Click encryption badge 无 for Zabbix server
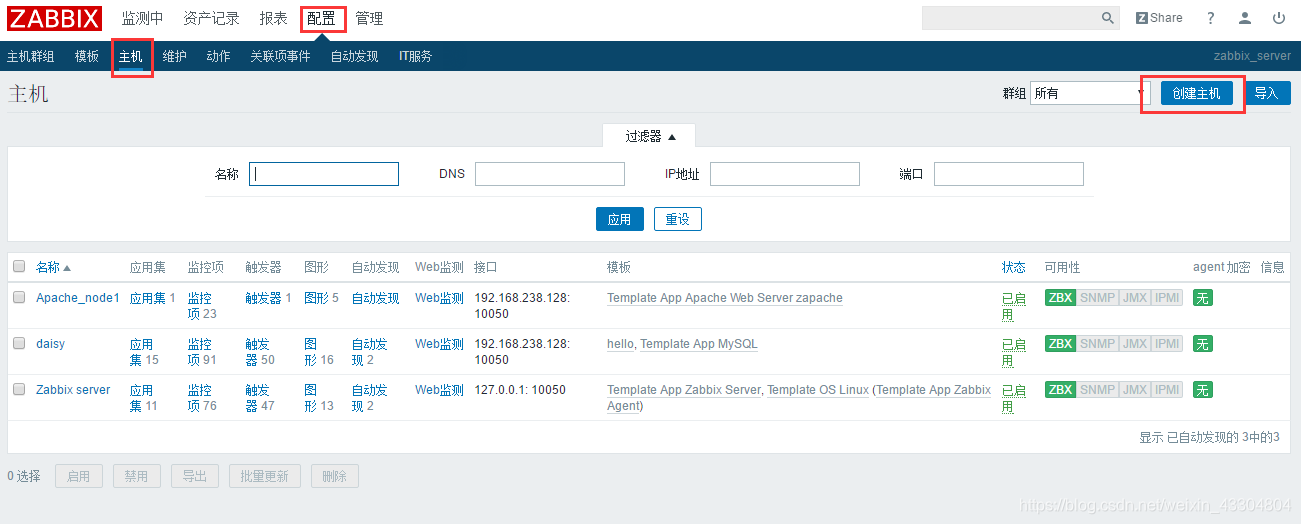This screenshot has height=524, width=1301. coord(1203,390)
